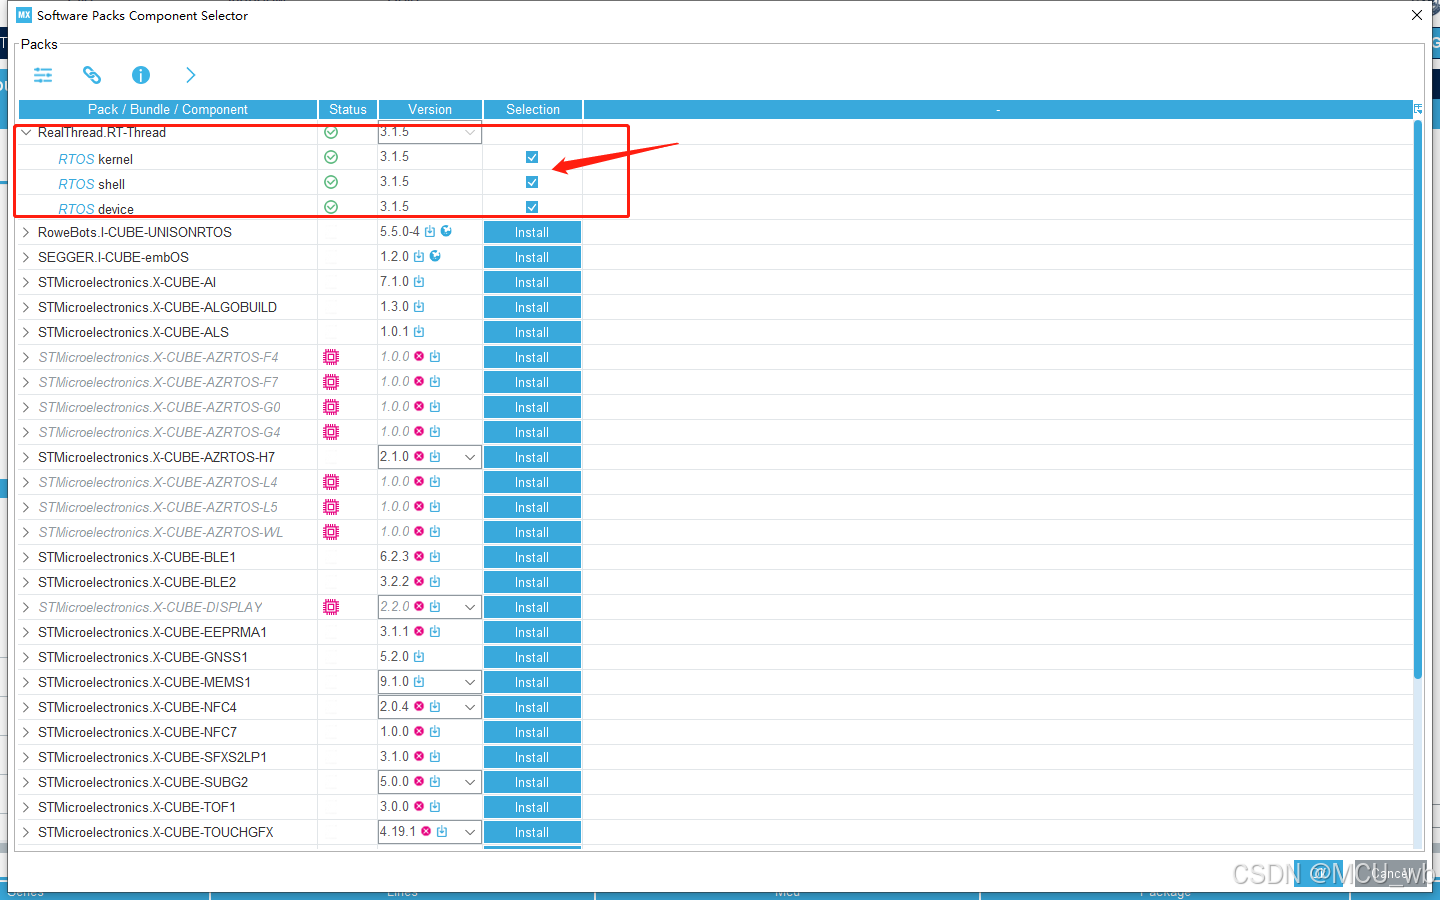Click red error icon in X-CUBE-EEPRMA1 version
This screenshot has width=1440, height=900.
[x=419, y=631]
